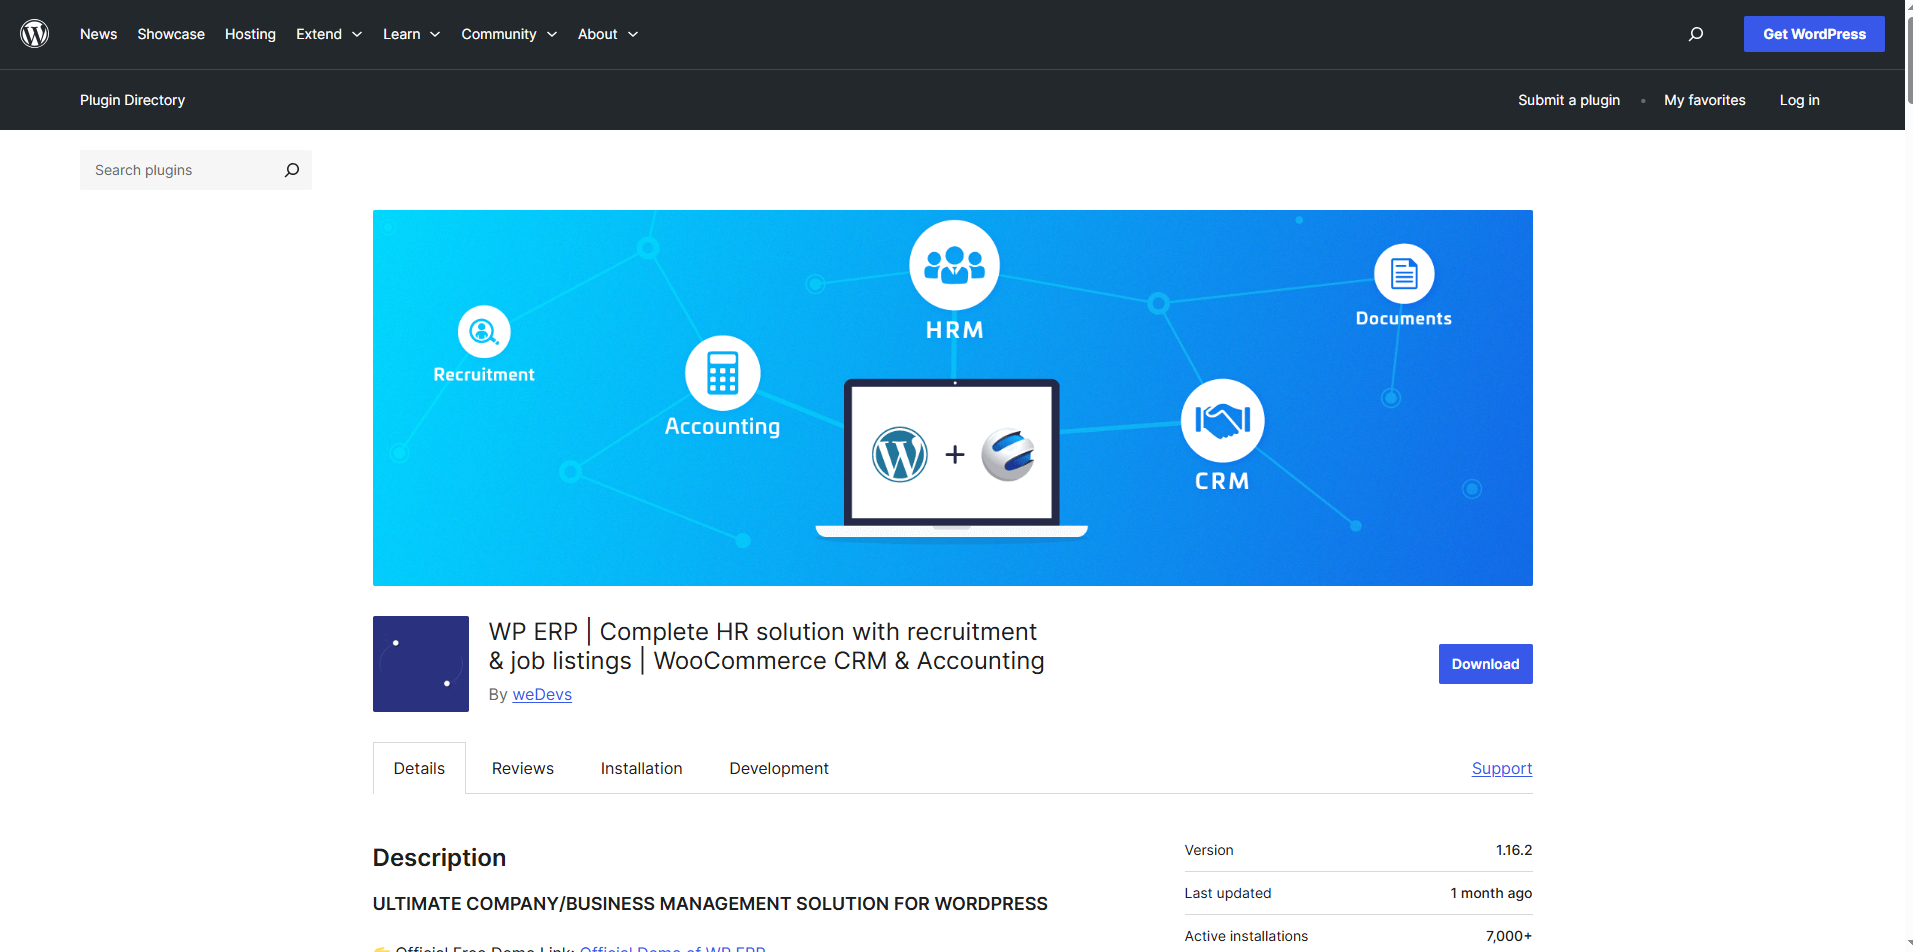Image resolution: width=1913 pixels, height=952 pixels.
Task: Click the CRM handshake icon in banner
Action: point(1222,421)
